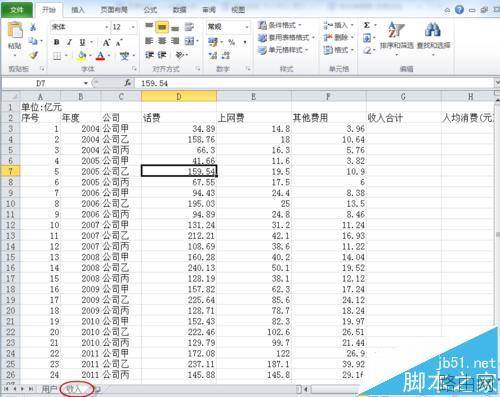Switch to the Page Layout (页面布局) tab
This screenshot has width=500, height=397.
point(114,10)
